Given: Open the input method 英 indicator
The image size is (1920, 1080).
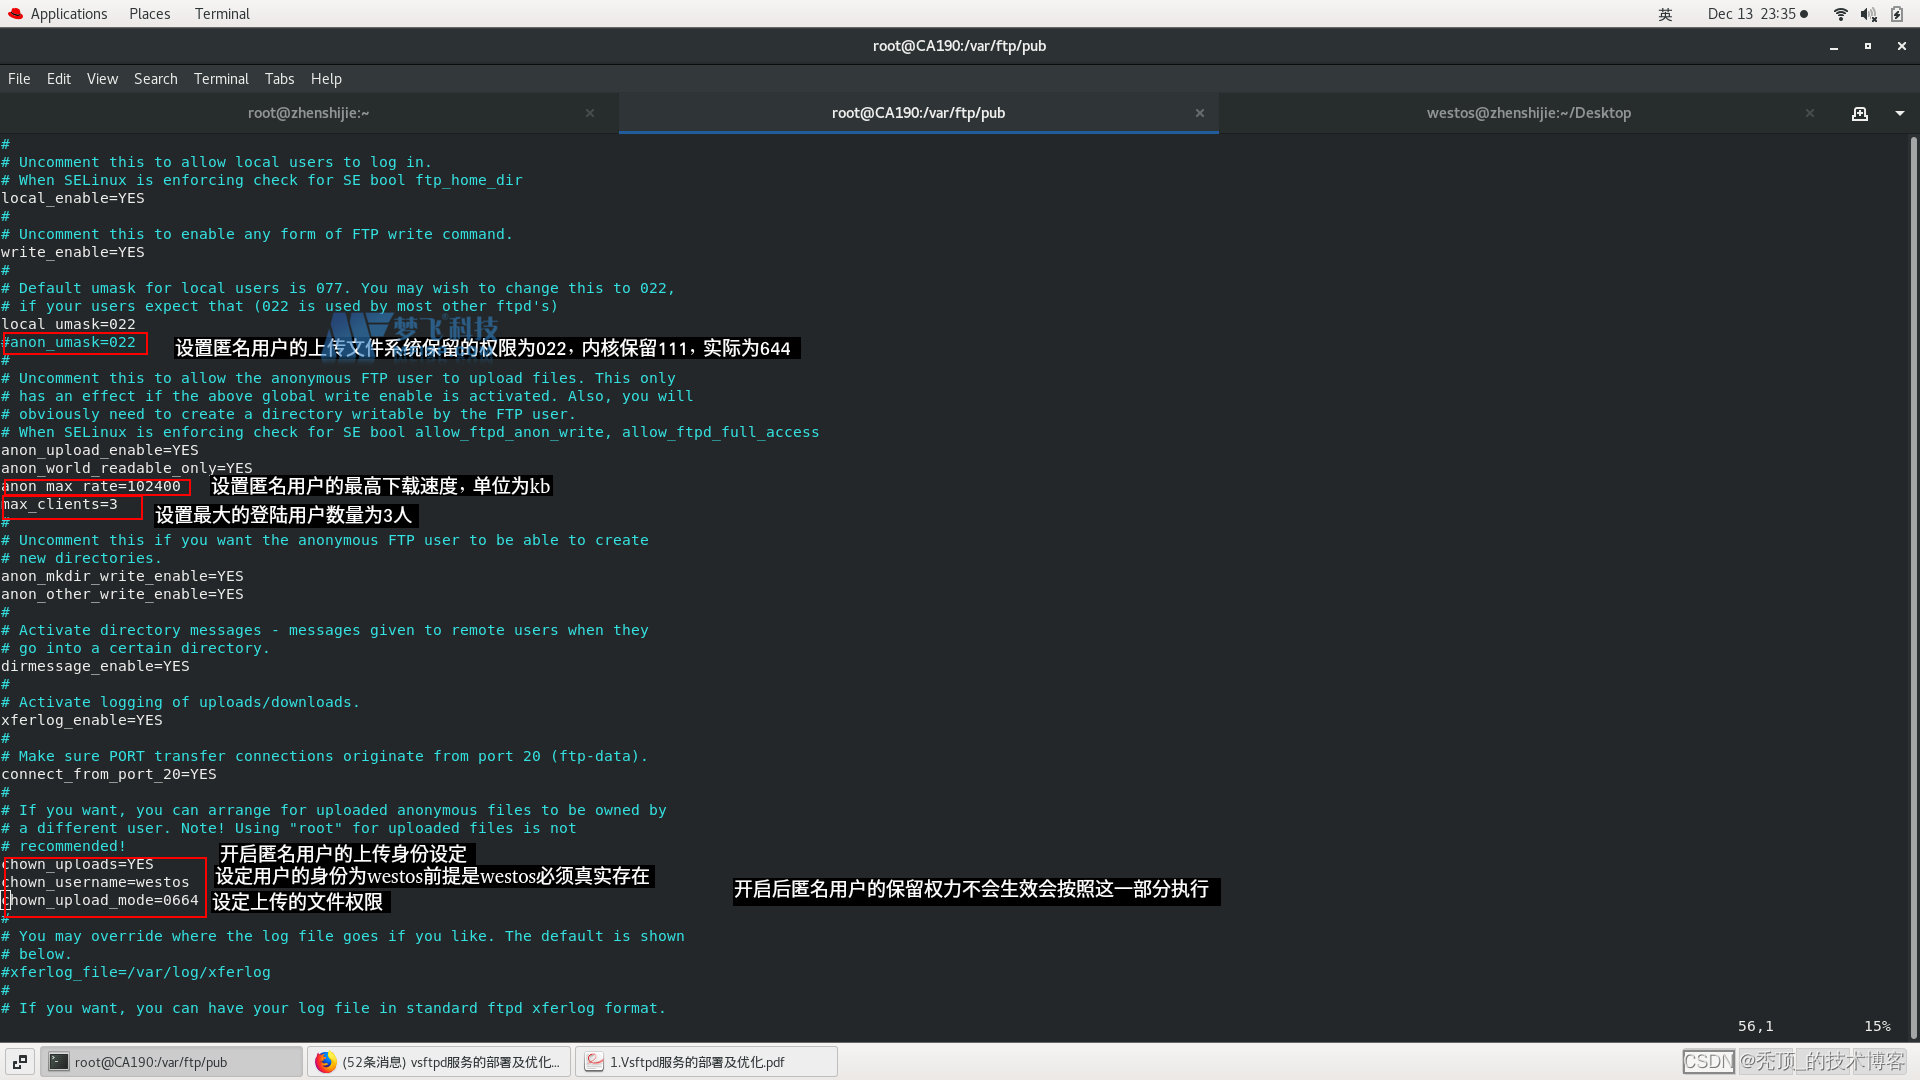Looking at the screenshot, I should coord(1665,14).
